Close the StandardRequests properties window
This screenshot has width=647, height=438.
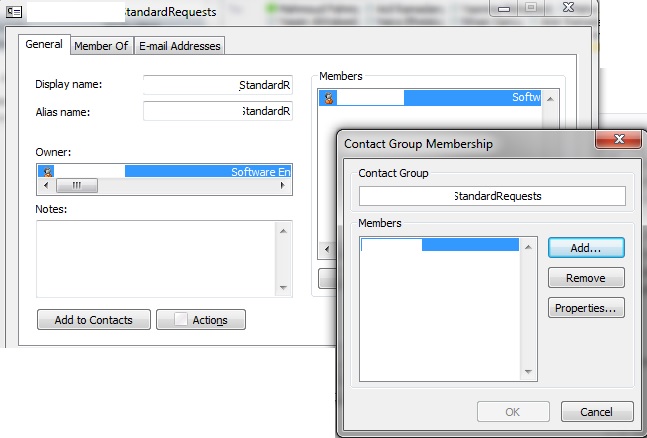[x=569, y=7]
